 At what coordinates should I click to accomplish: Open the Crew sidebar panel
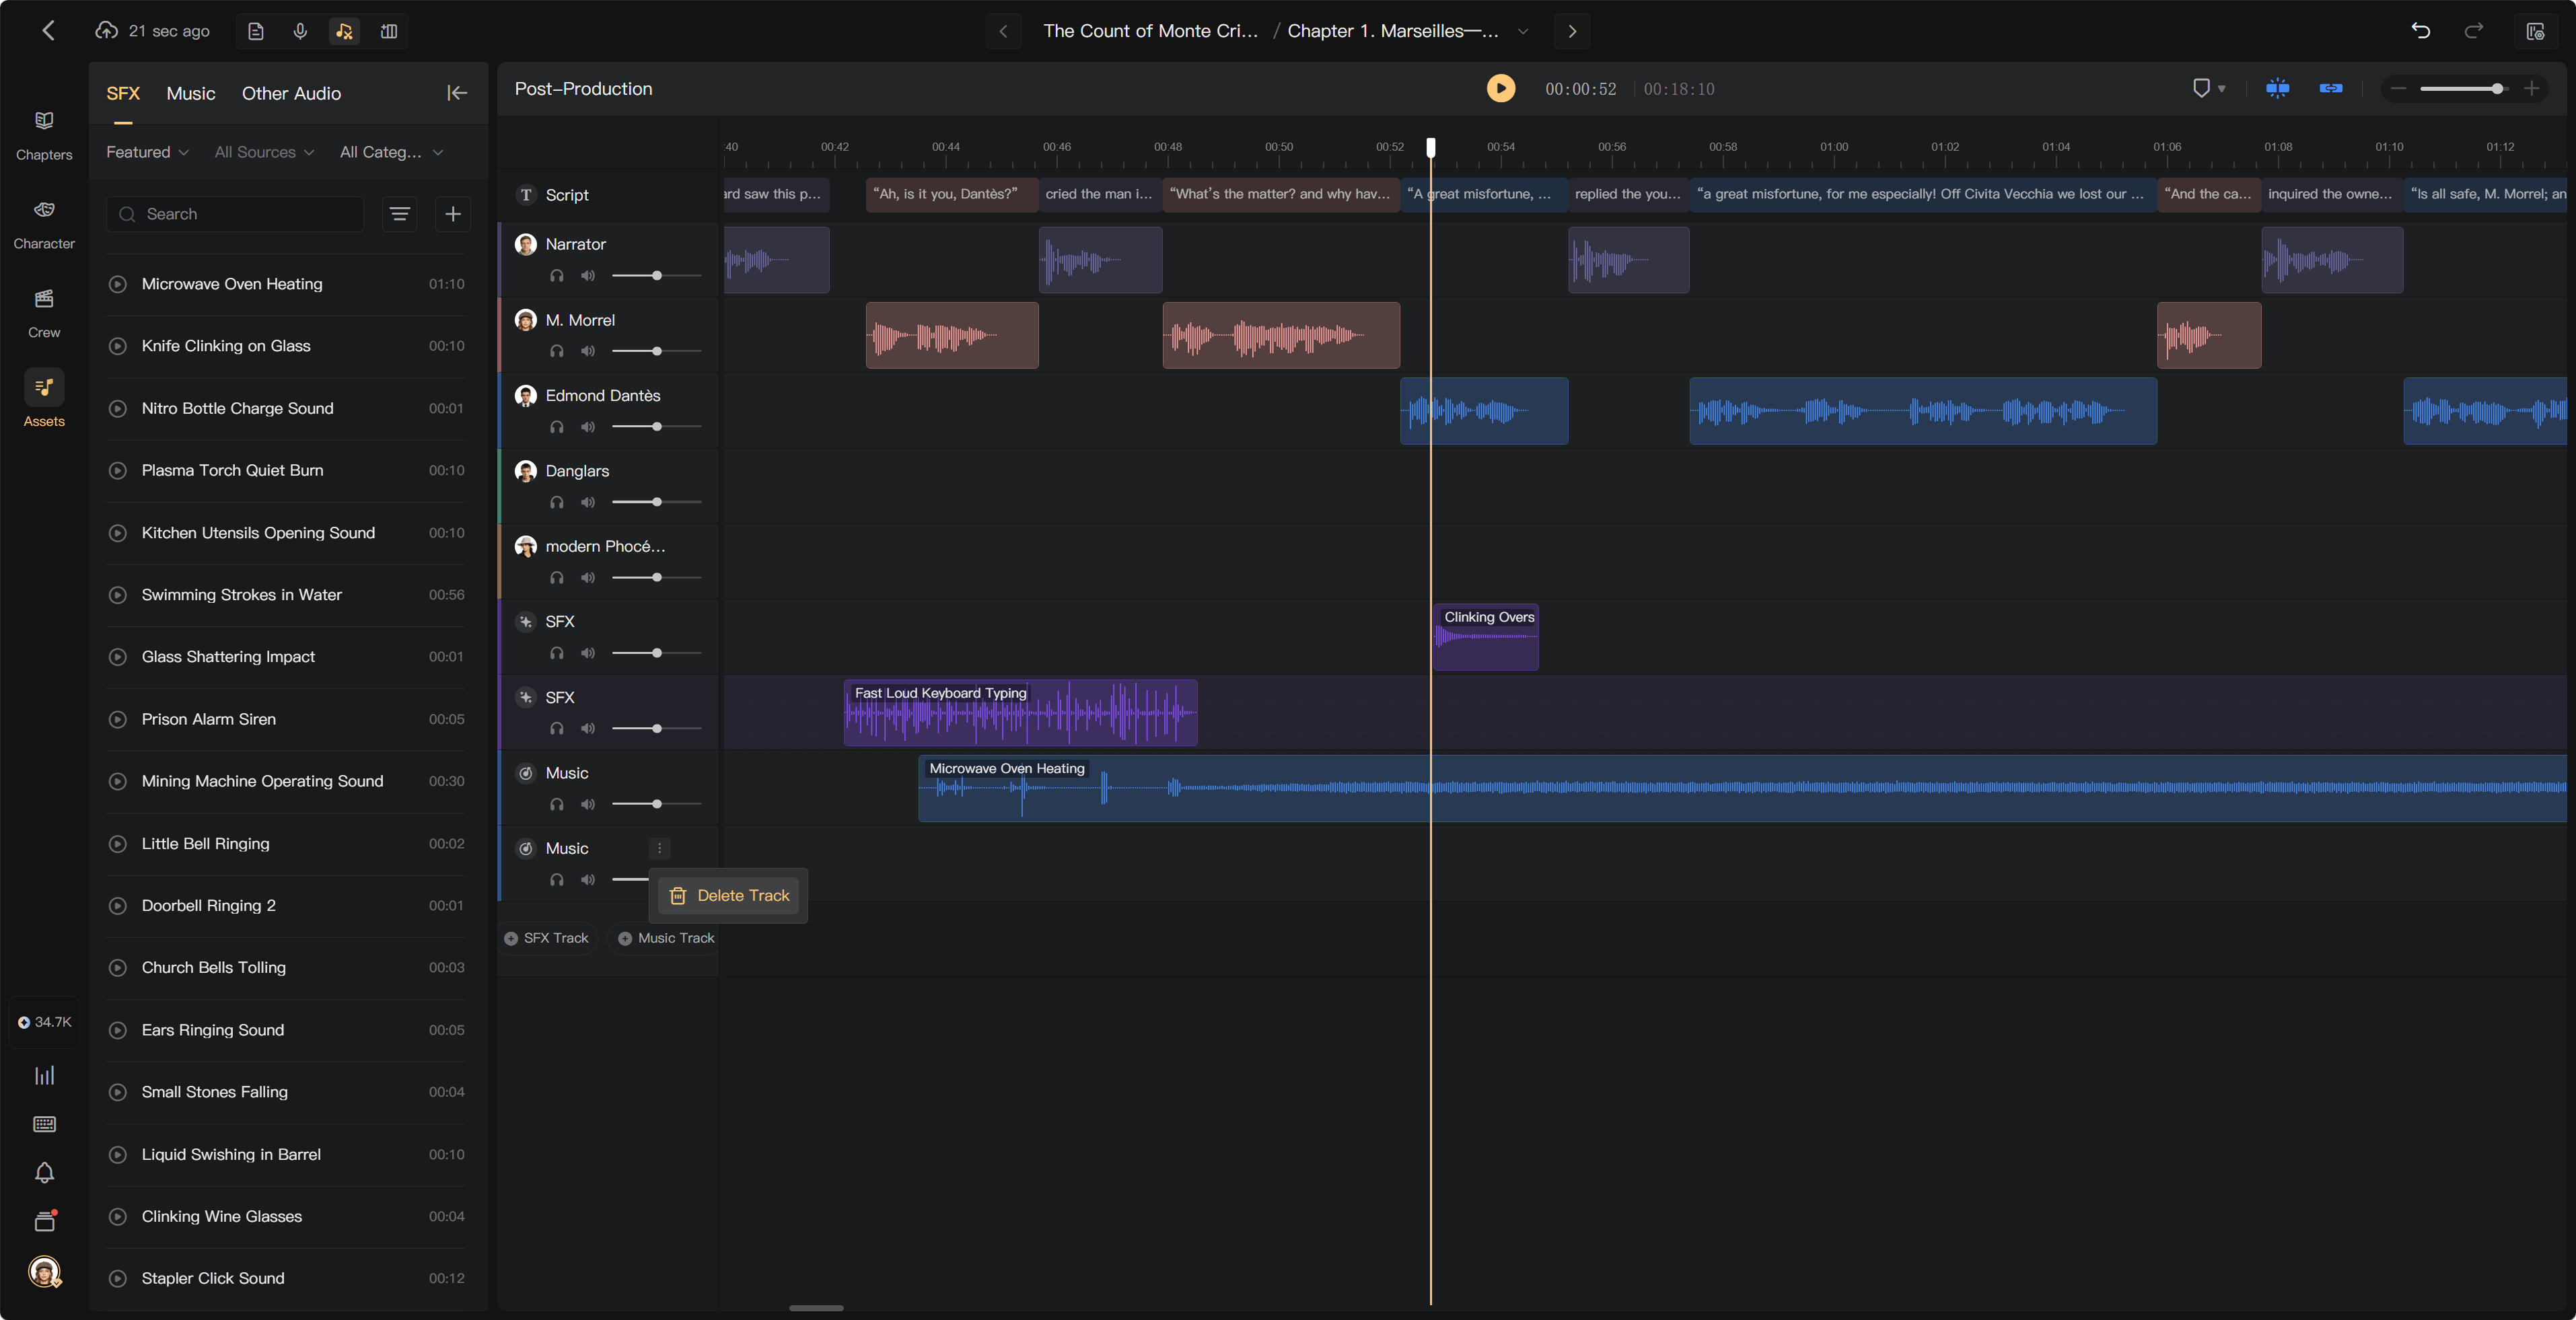(44, 313)
